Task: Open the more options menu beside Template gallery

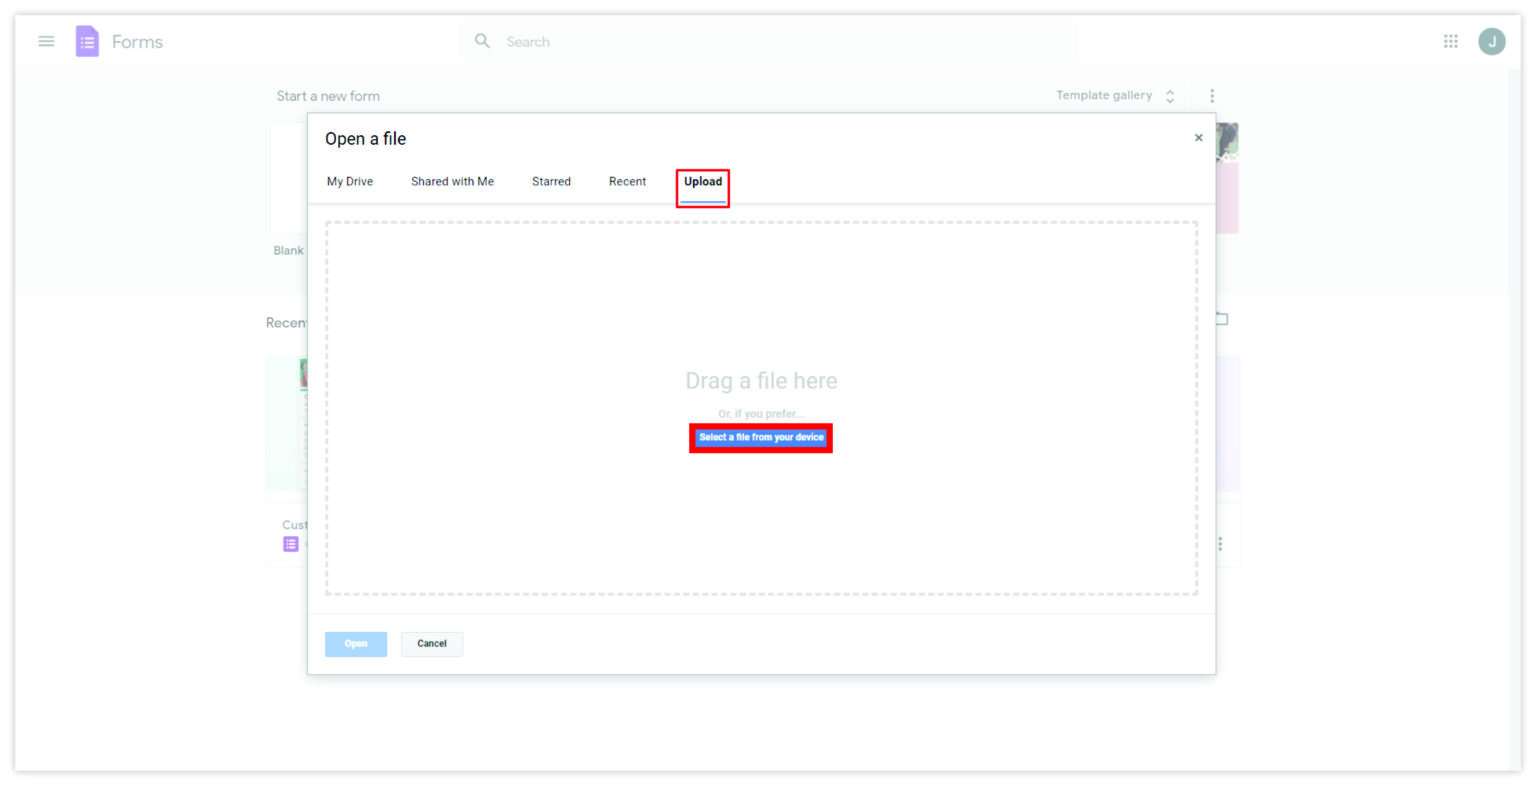Action: [x=1212, y=96]
